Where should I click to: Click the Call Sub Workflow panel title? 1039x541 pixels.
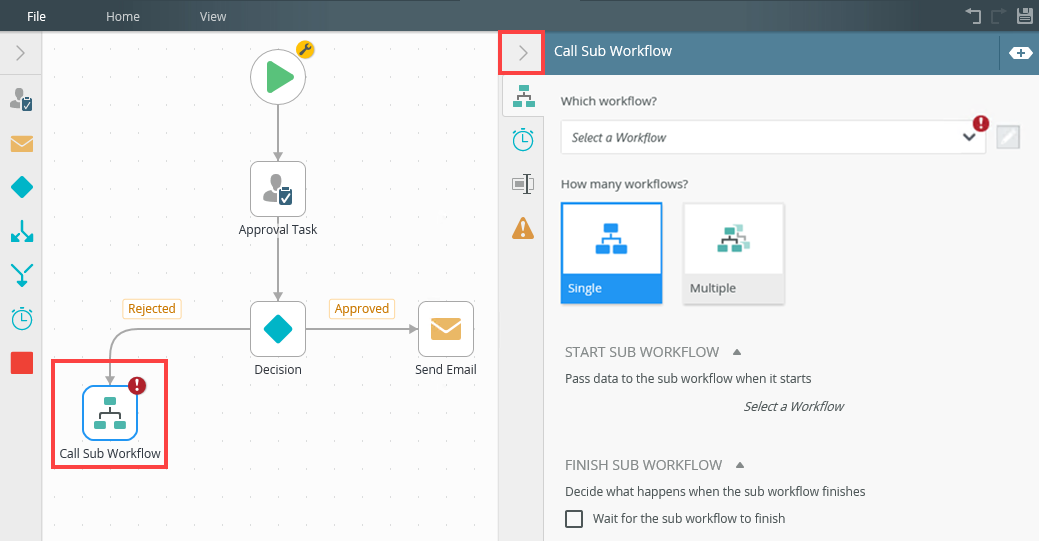click(x=613, y=51)
